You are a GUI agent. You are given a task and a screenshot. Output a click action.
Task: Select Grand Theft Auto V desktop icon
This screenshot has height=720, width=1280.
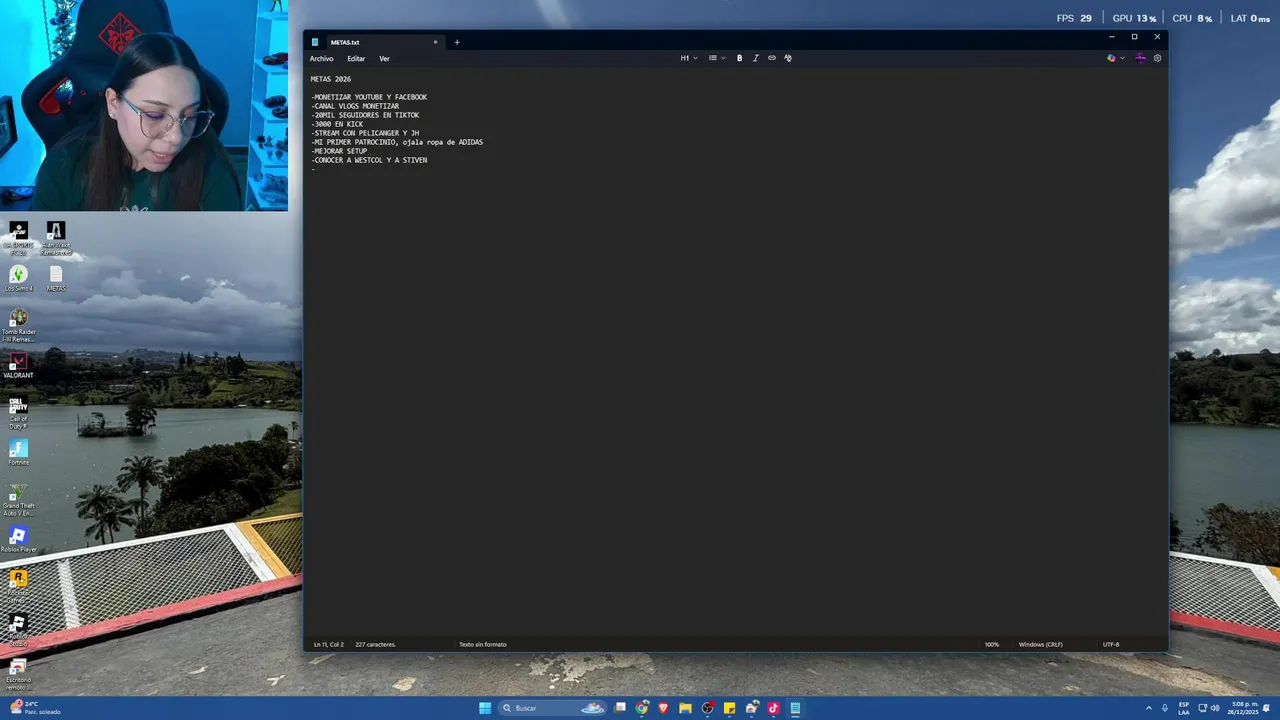[18, 500]
